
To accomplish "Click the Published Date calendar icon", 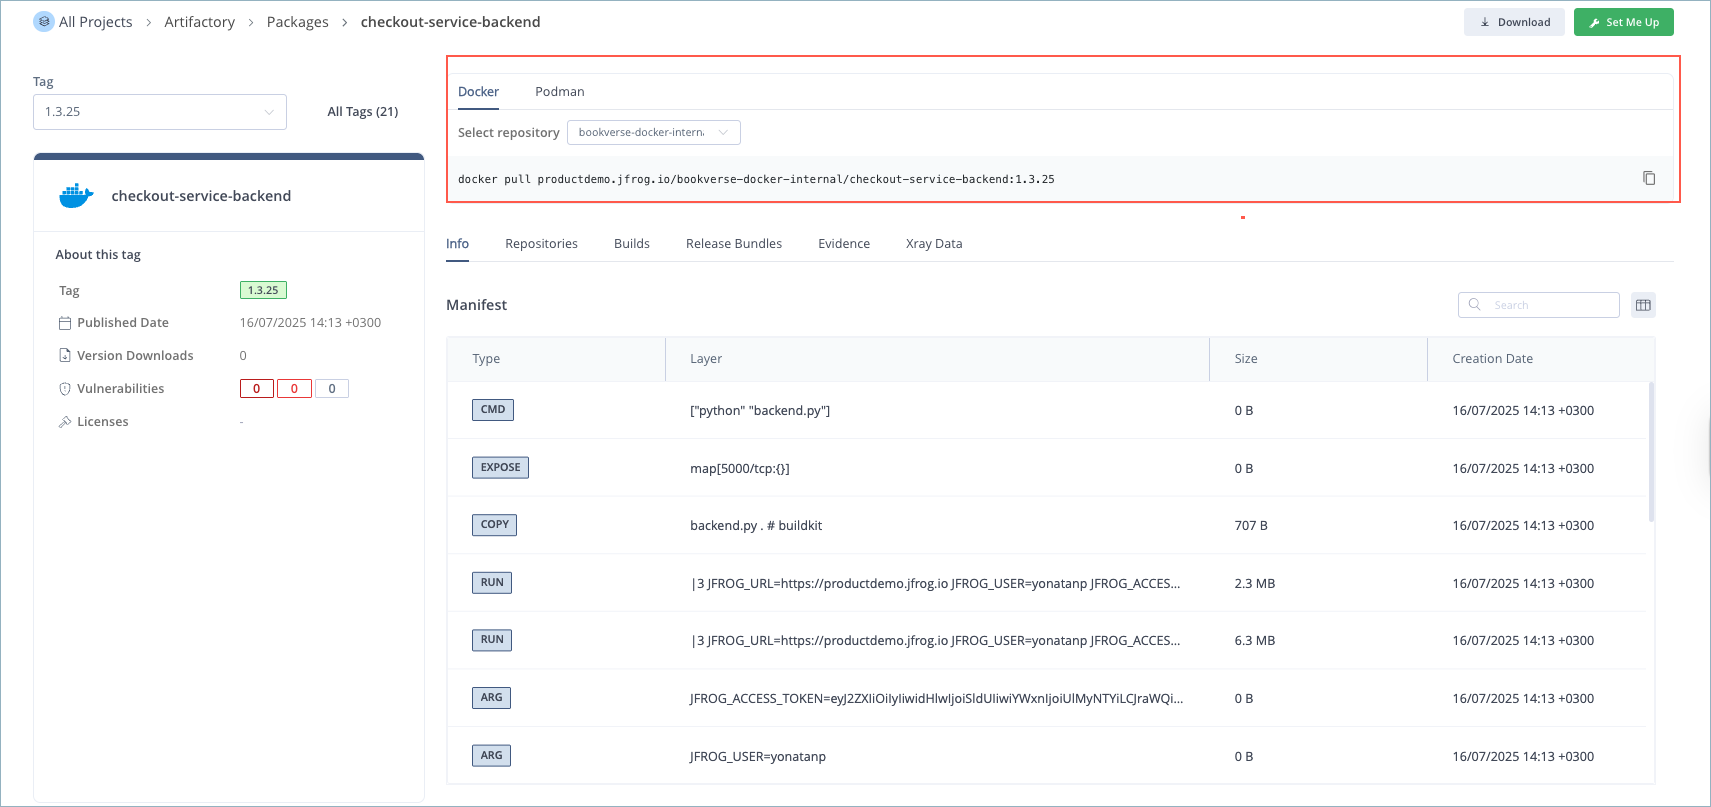I will click(65, 323).
